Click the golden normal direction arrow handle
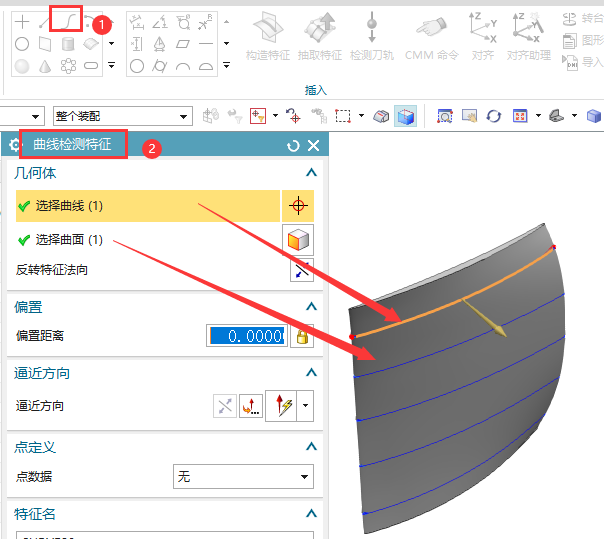Image resolution: width=604 pixels, height=539 pixels. (x=500, y=331)
